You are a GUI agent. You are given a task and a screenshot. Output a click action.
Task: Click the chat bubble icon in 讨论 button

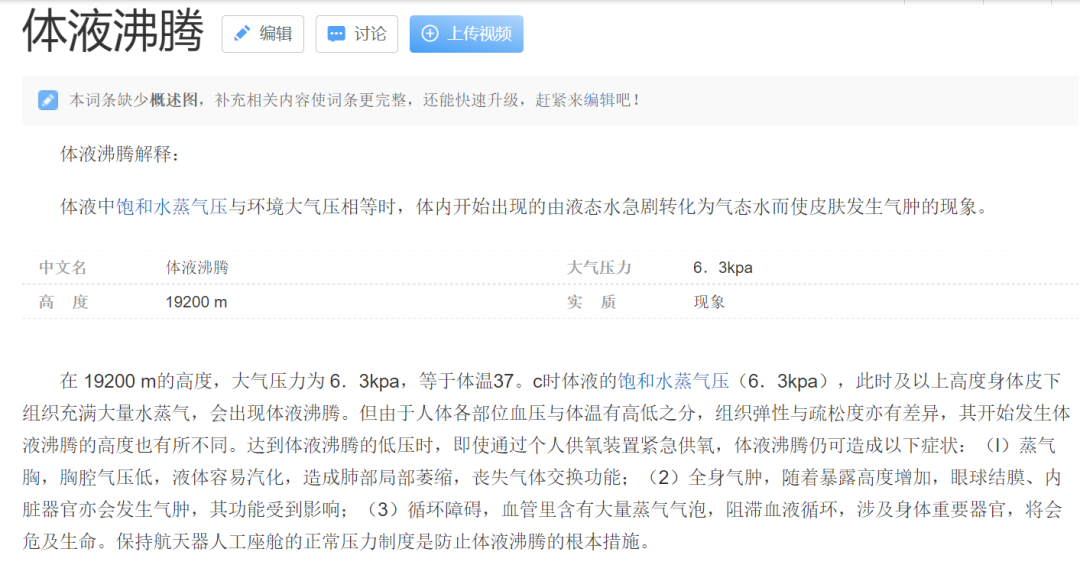[x=336, y=34]
